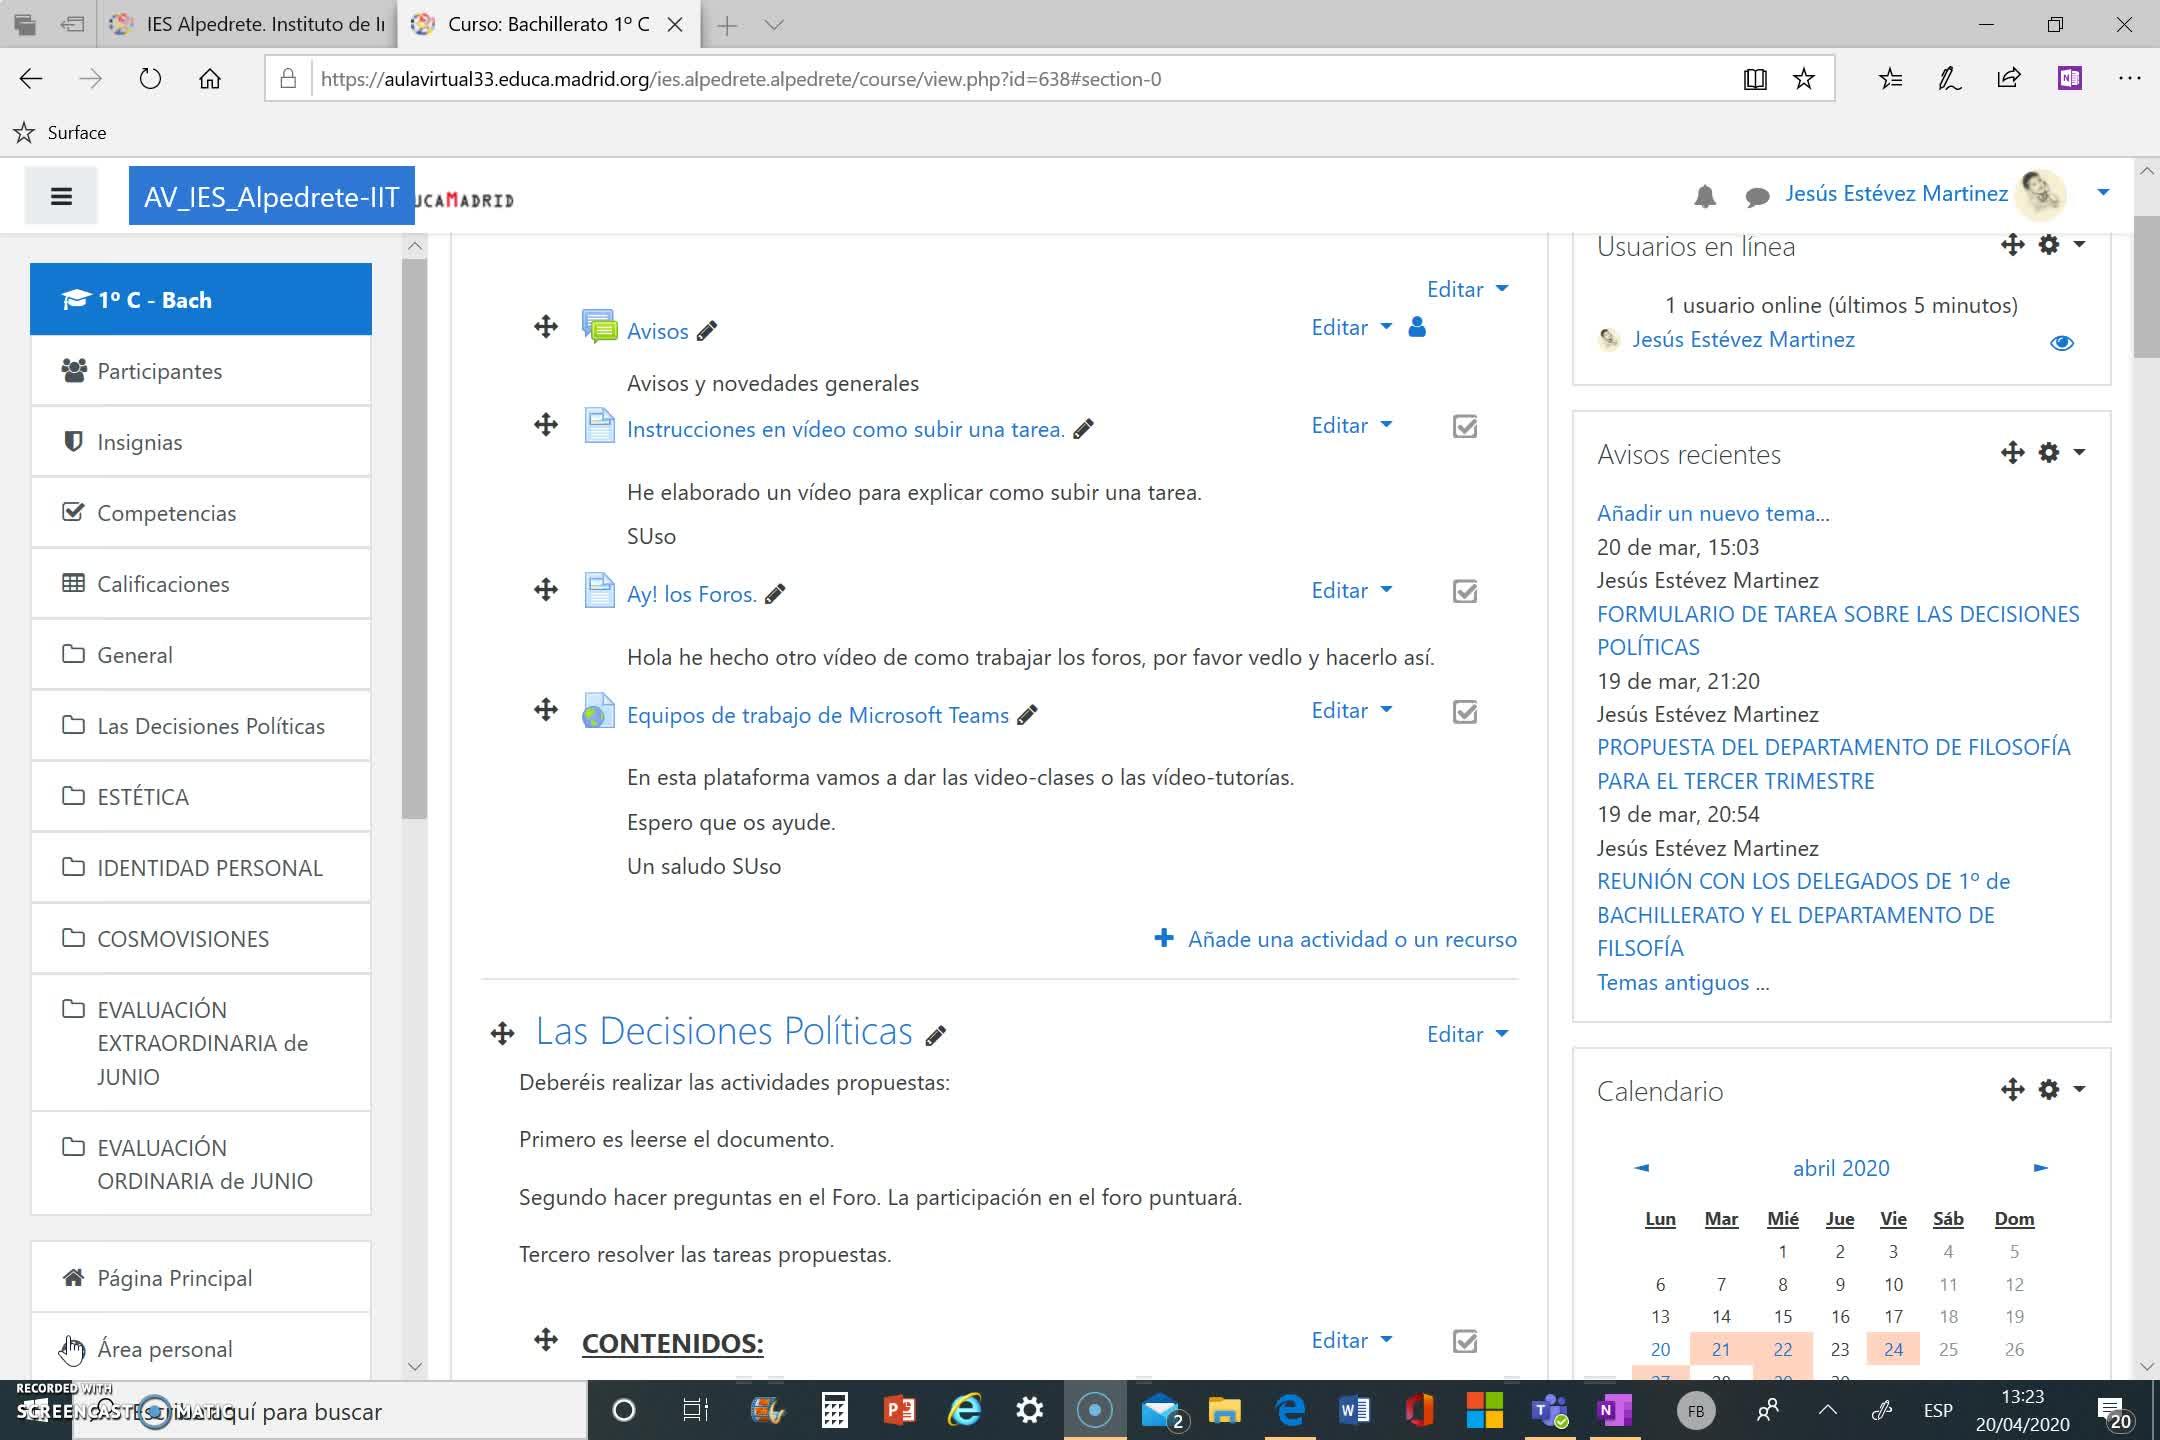Select Participantes in course navigation
This screenshot has width=2160, height=1440.
pyautogui.click(x=159, y=371)
